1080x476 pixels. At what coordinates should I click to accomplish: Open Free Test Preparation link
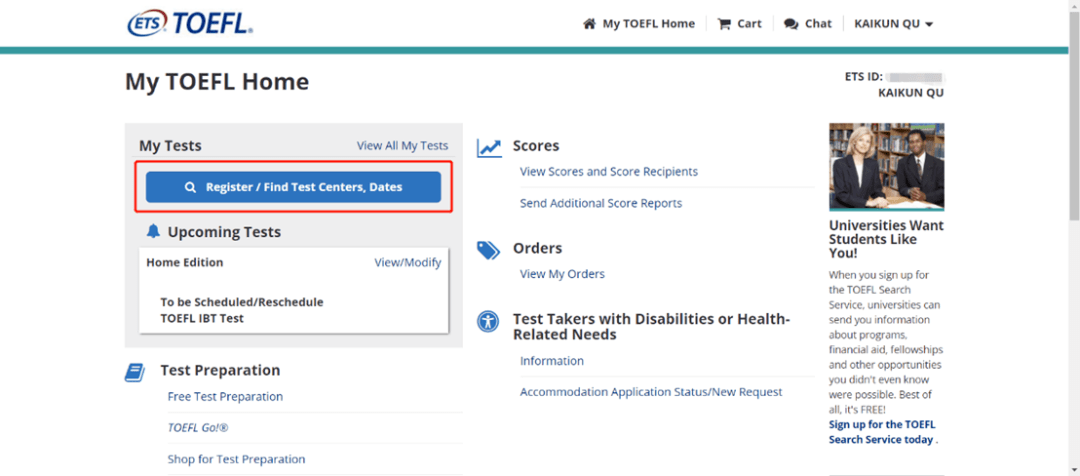coord(225,397)
